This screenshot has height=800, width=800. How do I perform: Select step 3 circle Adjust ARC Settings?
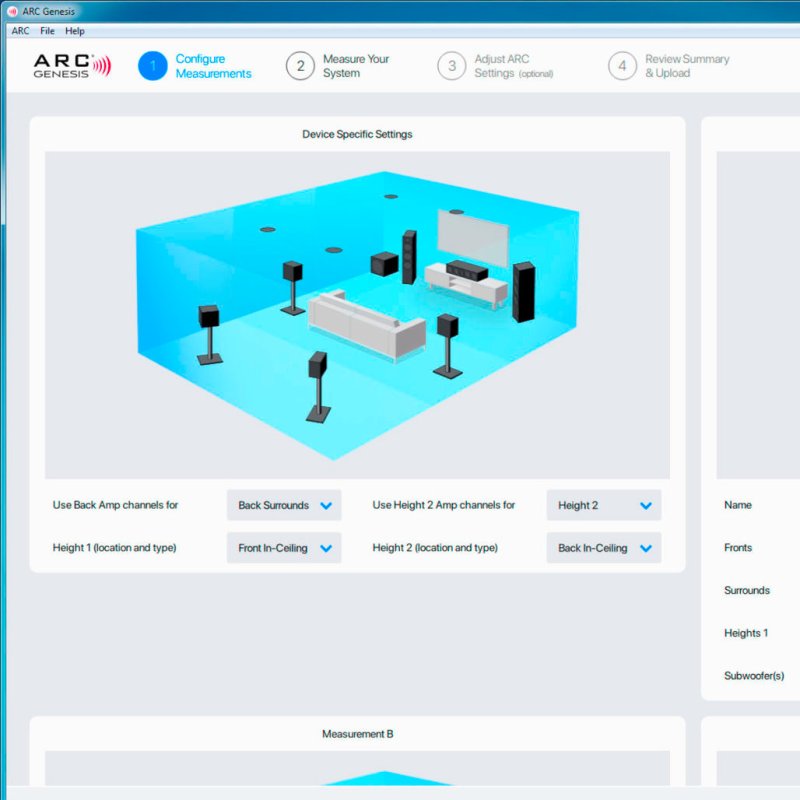(x=452, y=66)
